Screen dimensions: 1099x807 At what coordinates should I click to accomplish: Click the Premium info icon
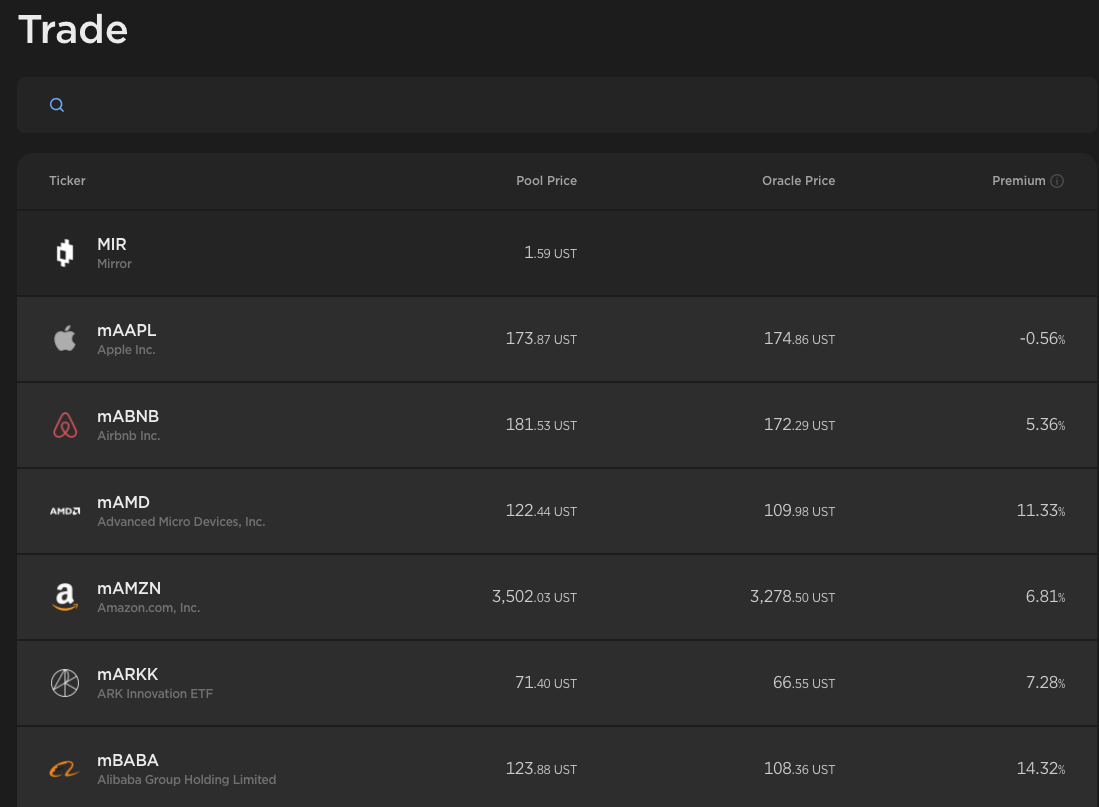point(1057,181)
